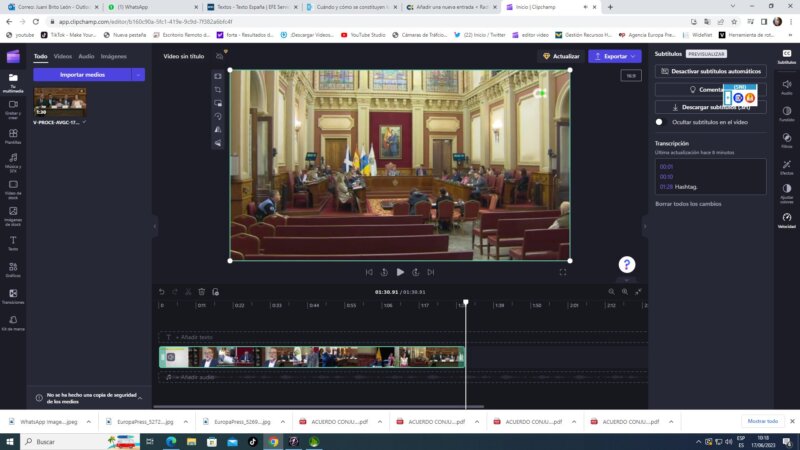
Task: Redo the timeline action
Action: (x=175, y=292)
